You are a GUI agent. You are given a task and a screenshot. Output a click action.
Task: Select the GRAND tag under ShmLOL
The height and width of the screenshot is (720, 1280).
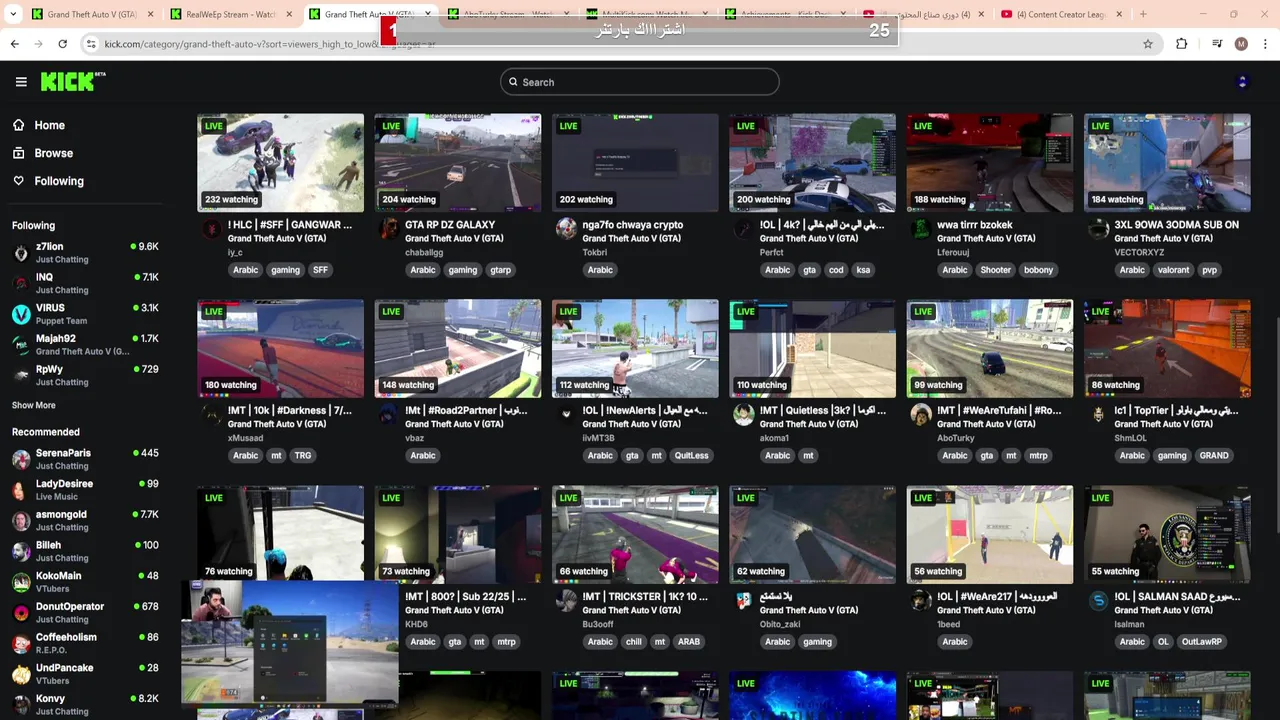pos(1214,456)
